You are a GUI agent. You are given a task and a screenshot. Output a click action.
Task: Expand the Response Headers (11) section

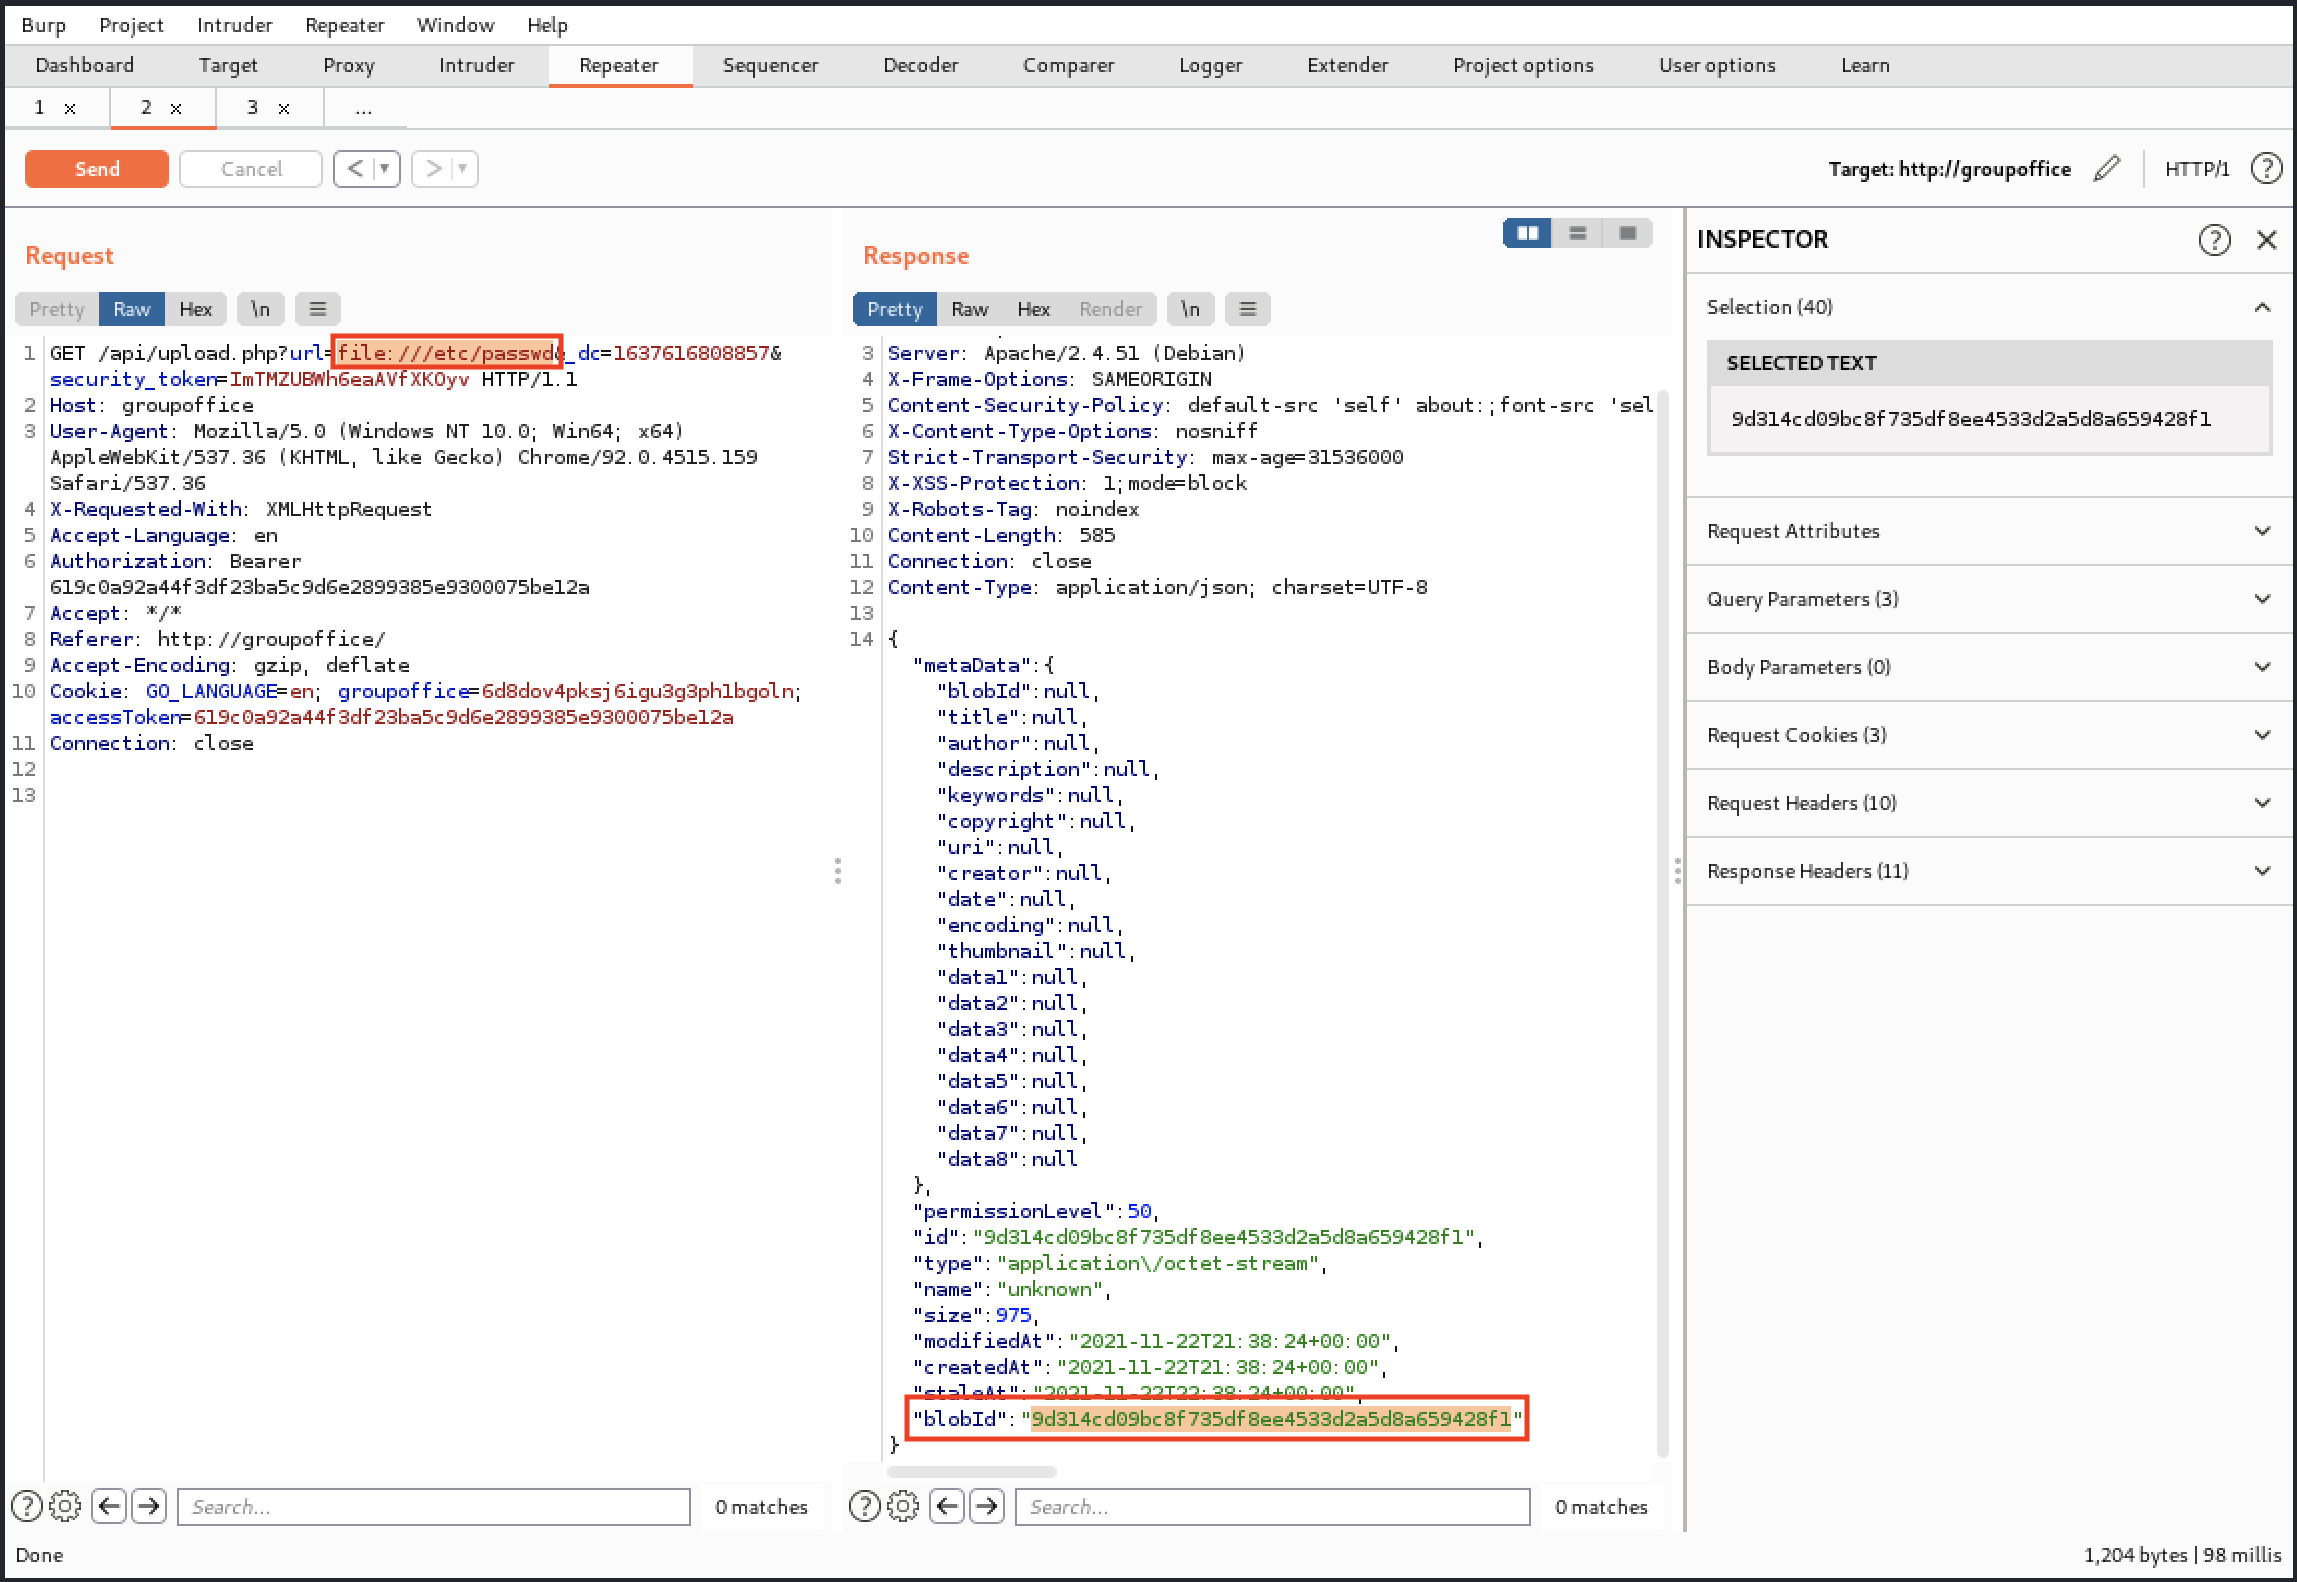tap(1988, 871)
